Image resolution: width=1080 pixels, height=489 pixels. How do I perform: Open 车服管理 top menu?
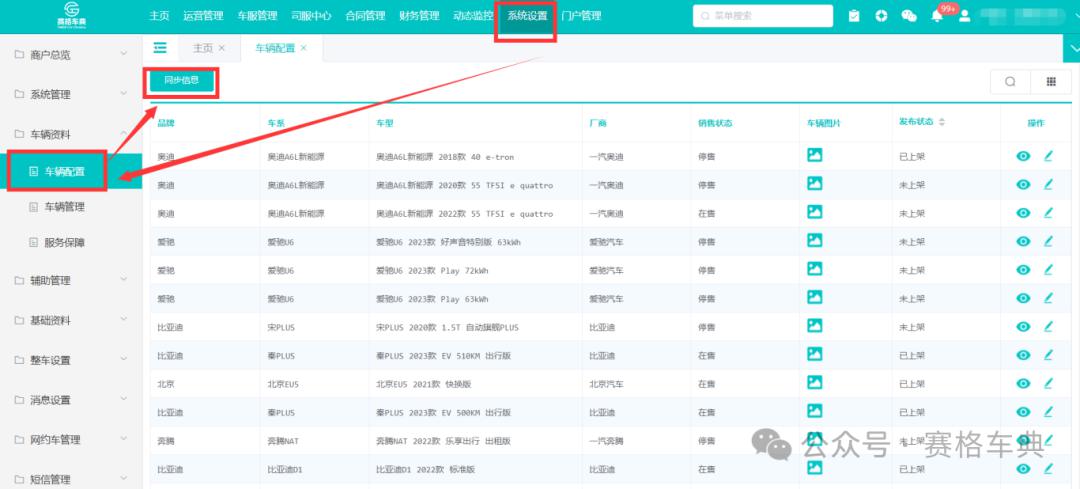(257, 16)
